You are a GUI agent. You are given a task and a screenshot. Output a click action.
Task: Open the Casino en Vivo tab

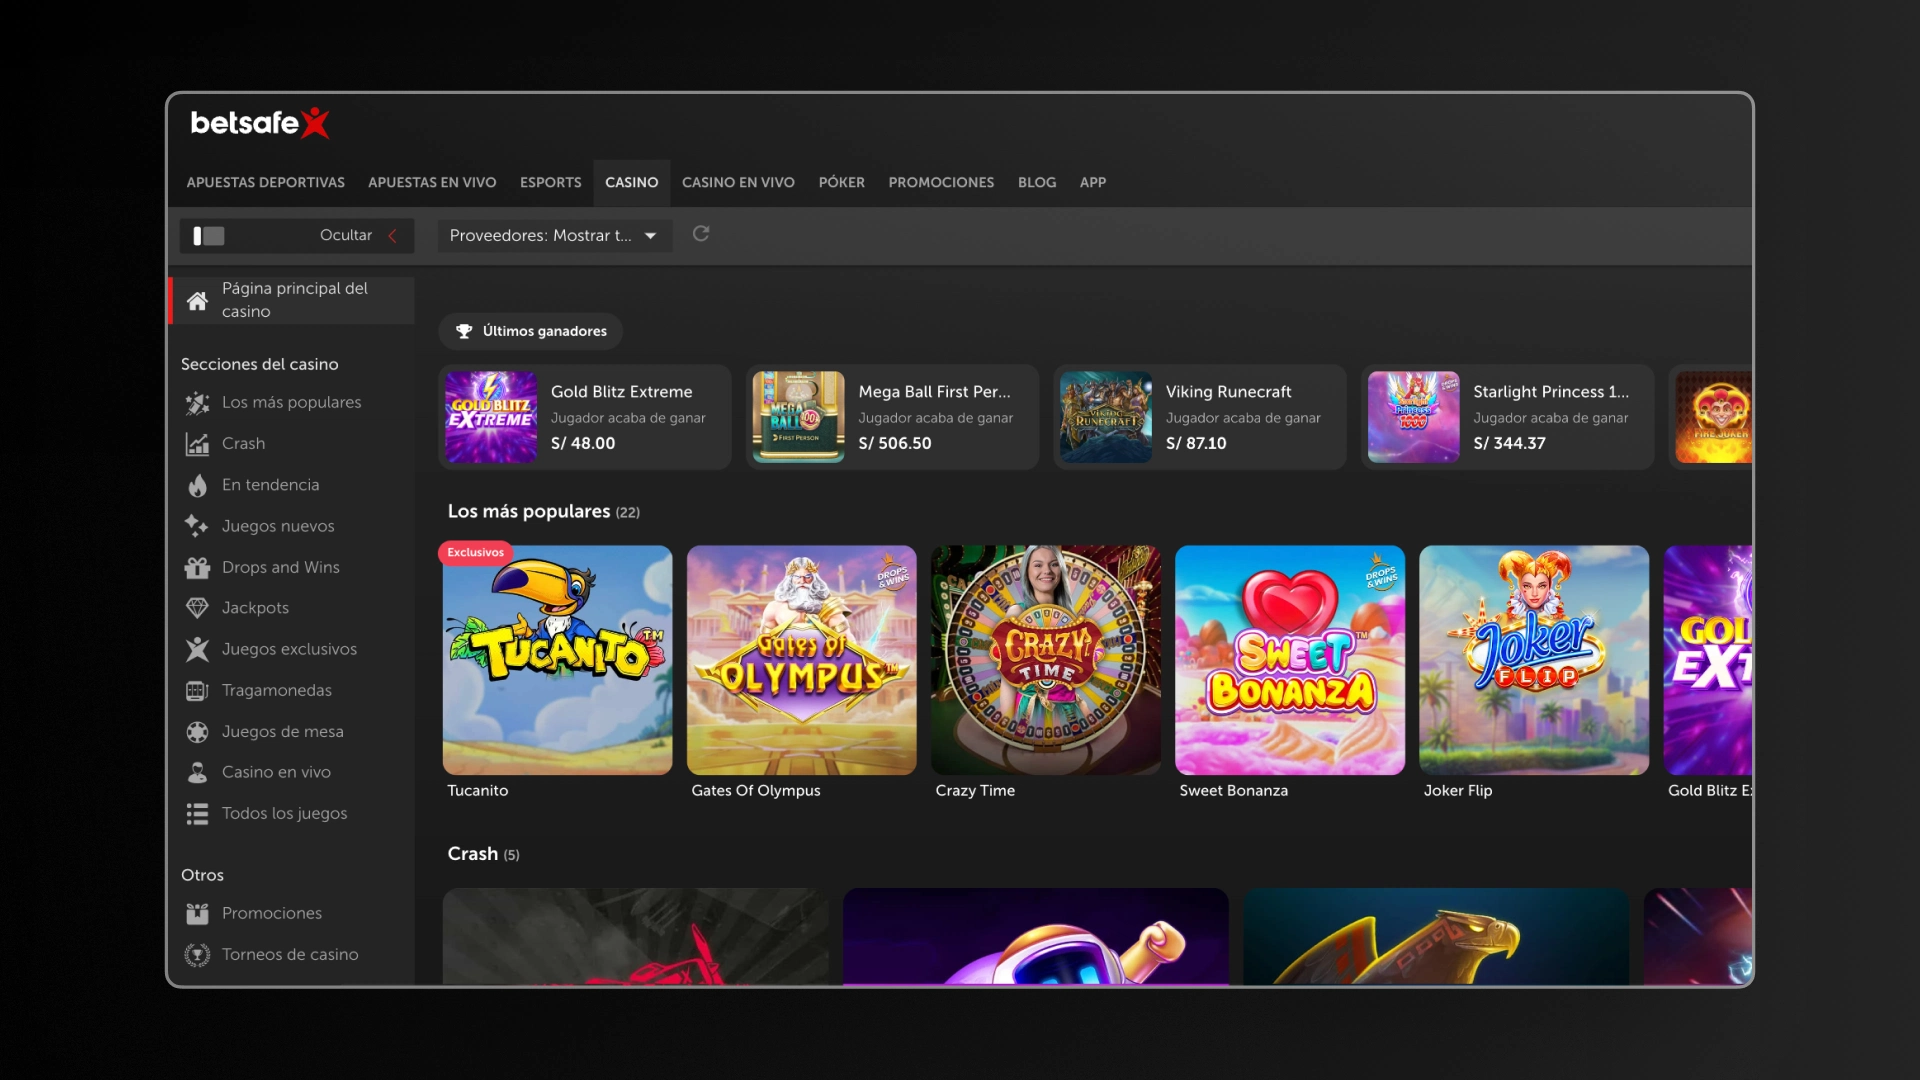point(738,182)
